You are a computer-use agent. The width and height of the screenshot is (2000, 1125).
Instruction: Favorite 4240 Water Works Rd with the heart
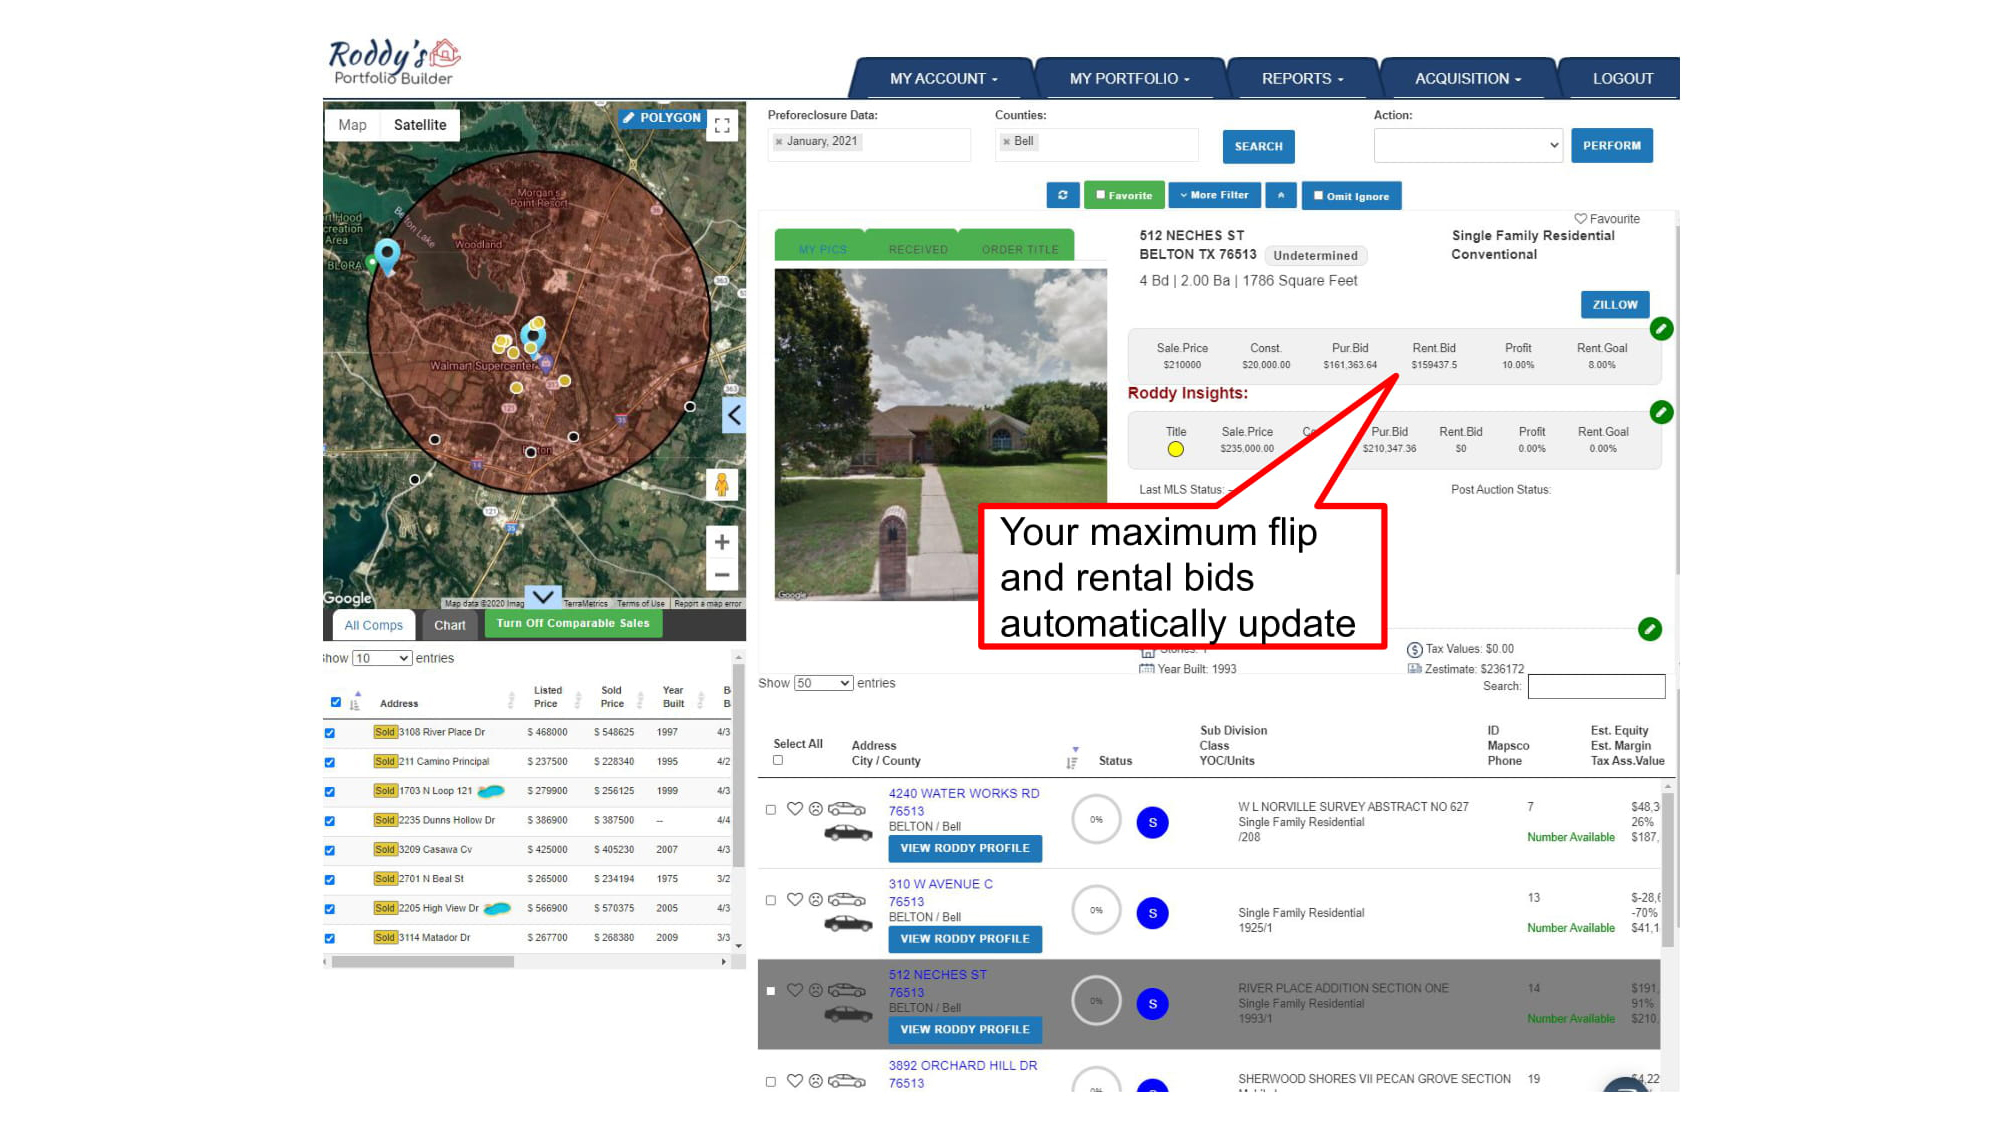[795, 809]
